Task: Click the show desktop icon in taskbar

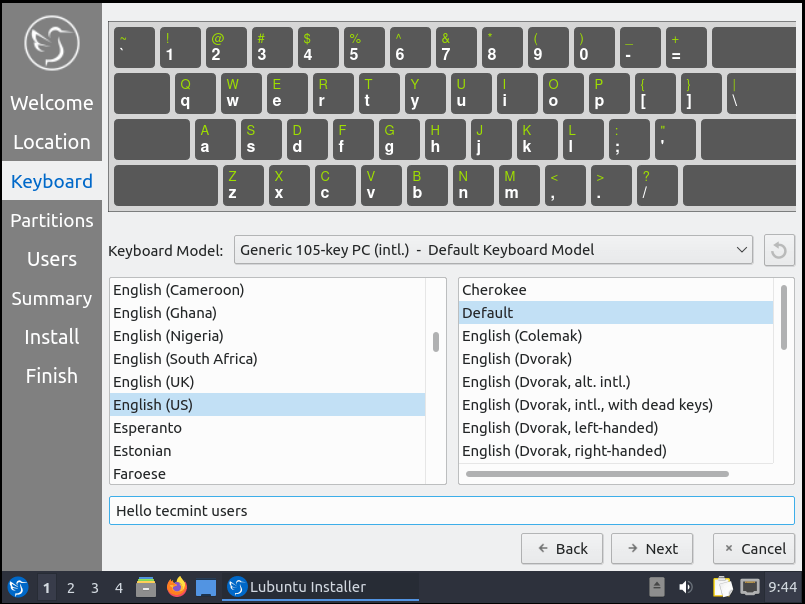Action: [x=206, y=588]
